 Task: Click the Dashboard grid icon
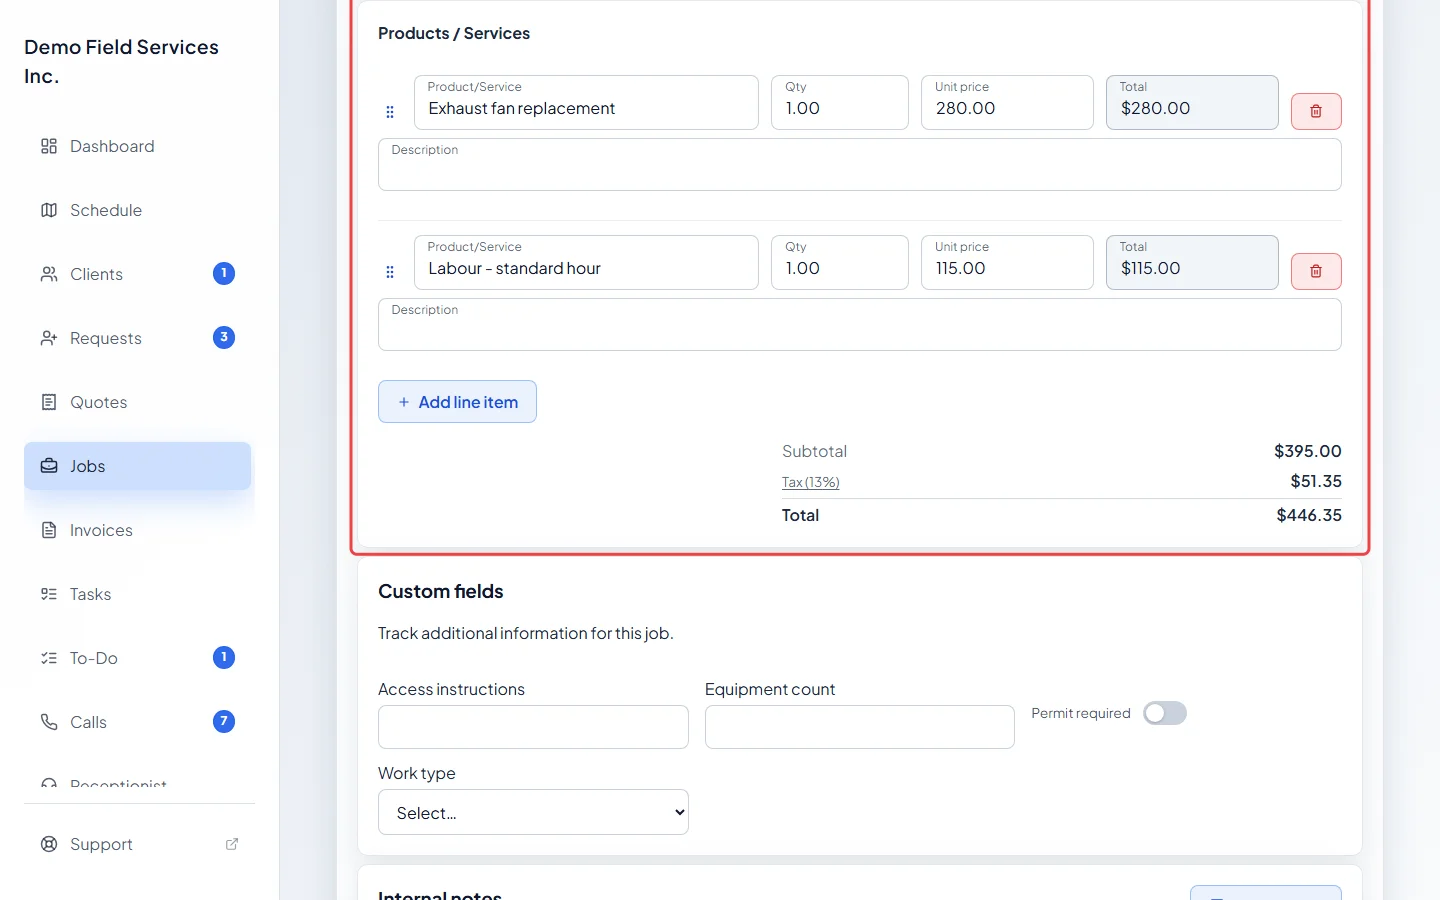tap(49, 146)
